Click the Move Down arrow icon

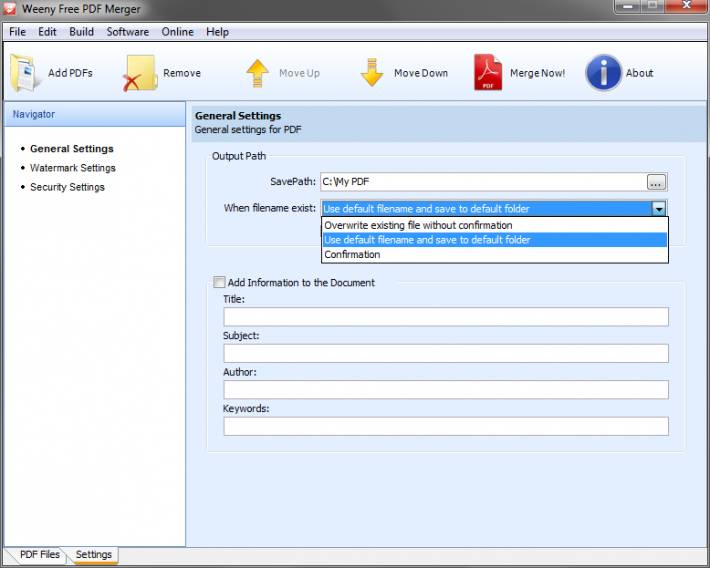(372, 72)
